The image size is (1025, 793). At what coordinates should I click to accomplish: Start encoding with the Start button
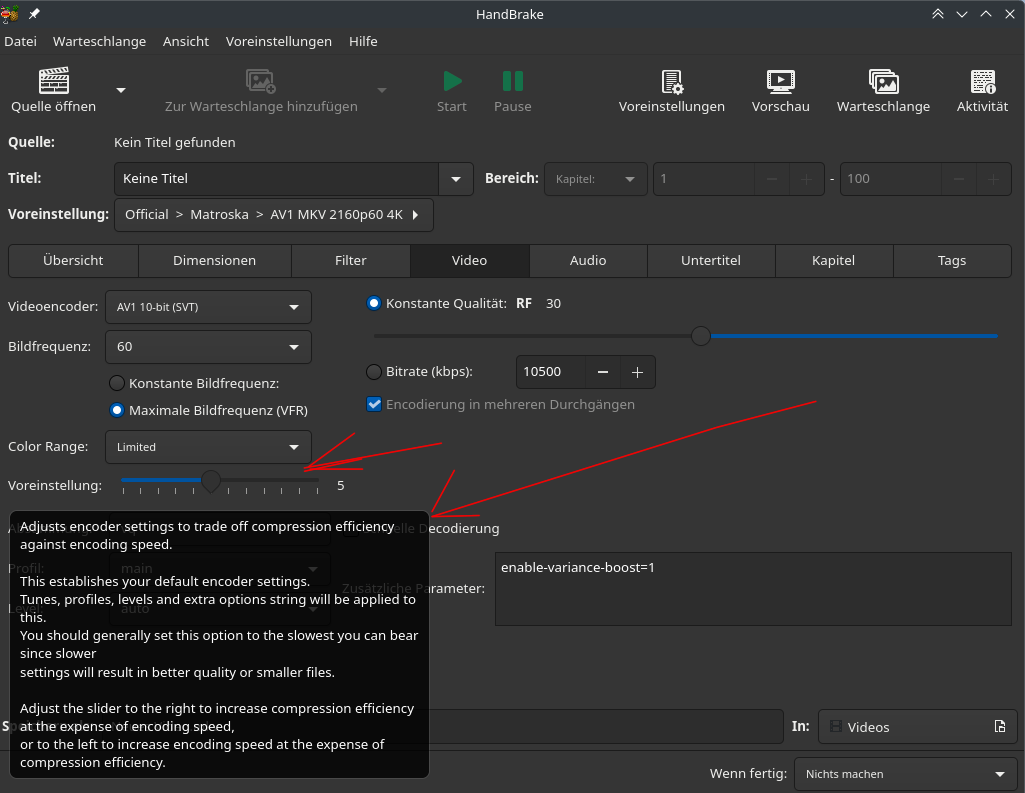click(452, 90)
